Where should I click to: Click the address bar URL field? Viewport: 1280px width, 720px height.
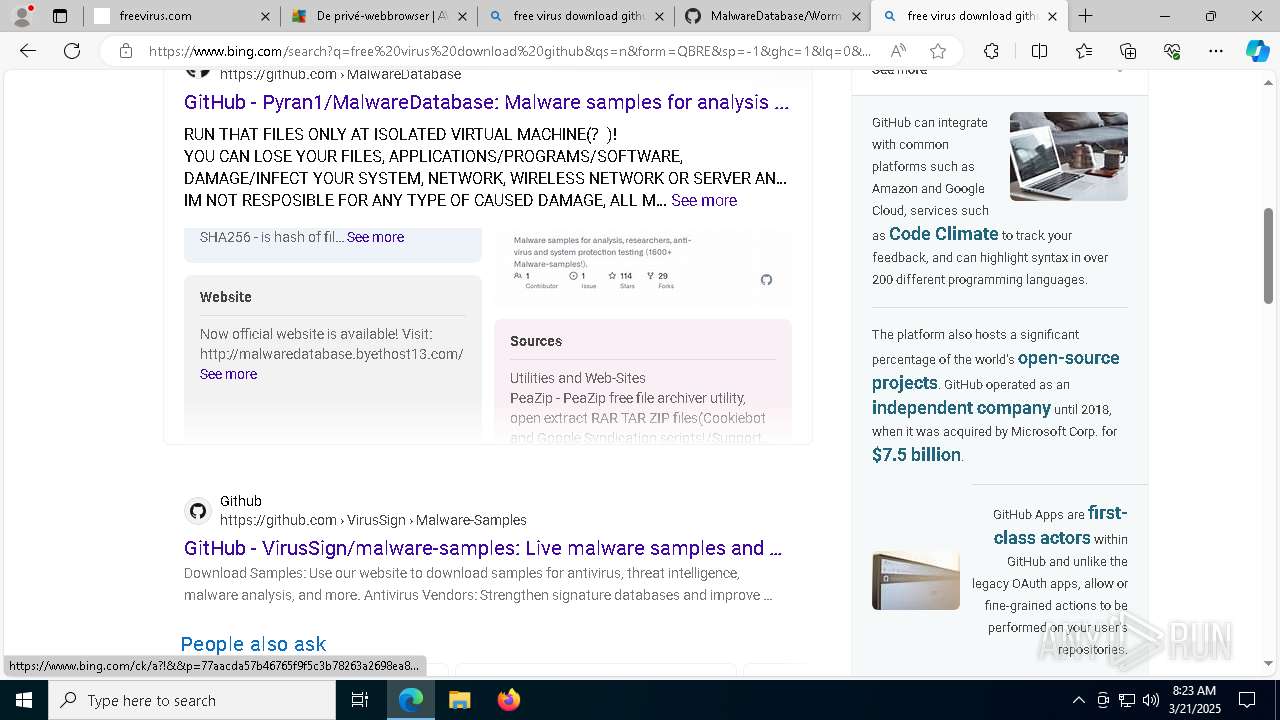(510, 51)
